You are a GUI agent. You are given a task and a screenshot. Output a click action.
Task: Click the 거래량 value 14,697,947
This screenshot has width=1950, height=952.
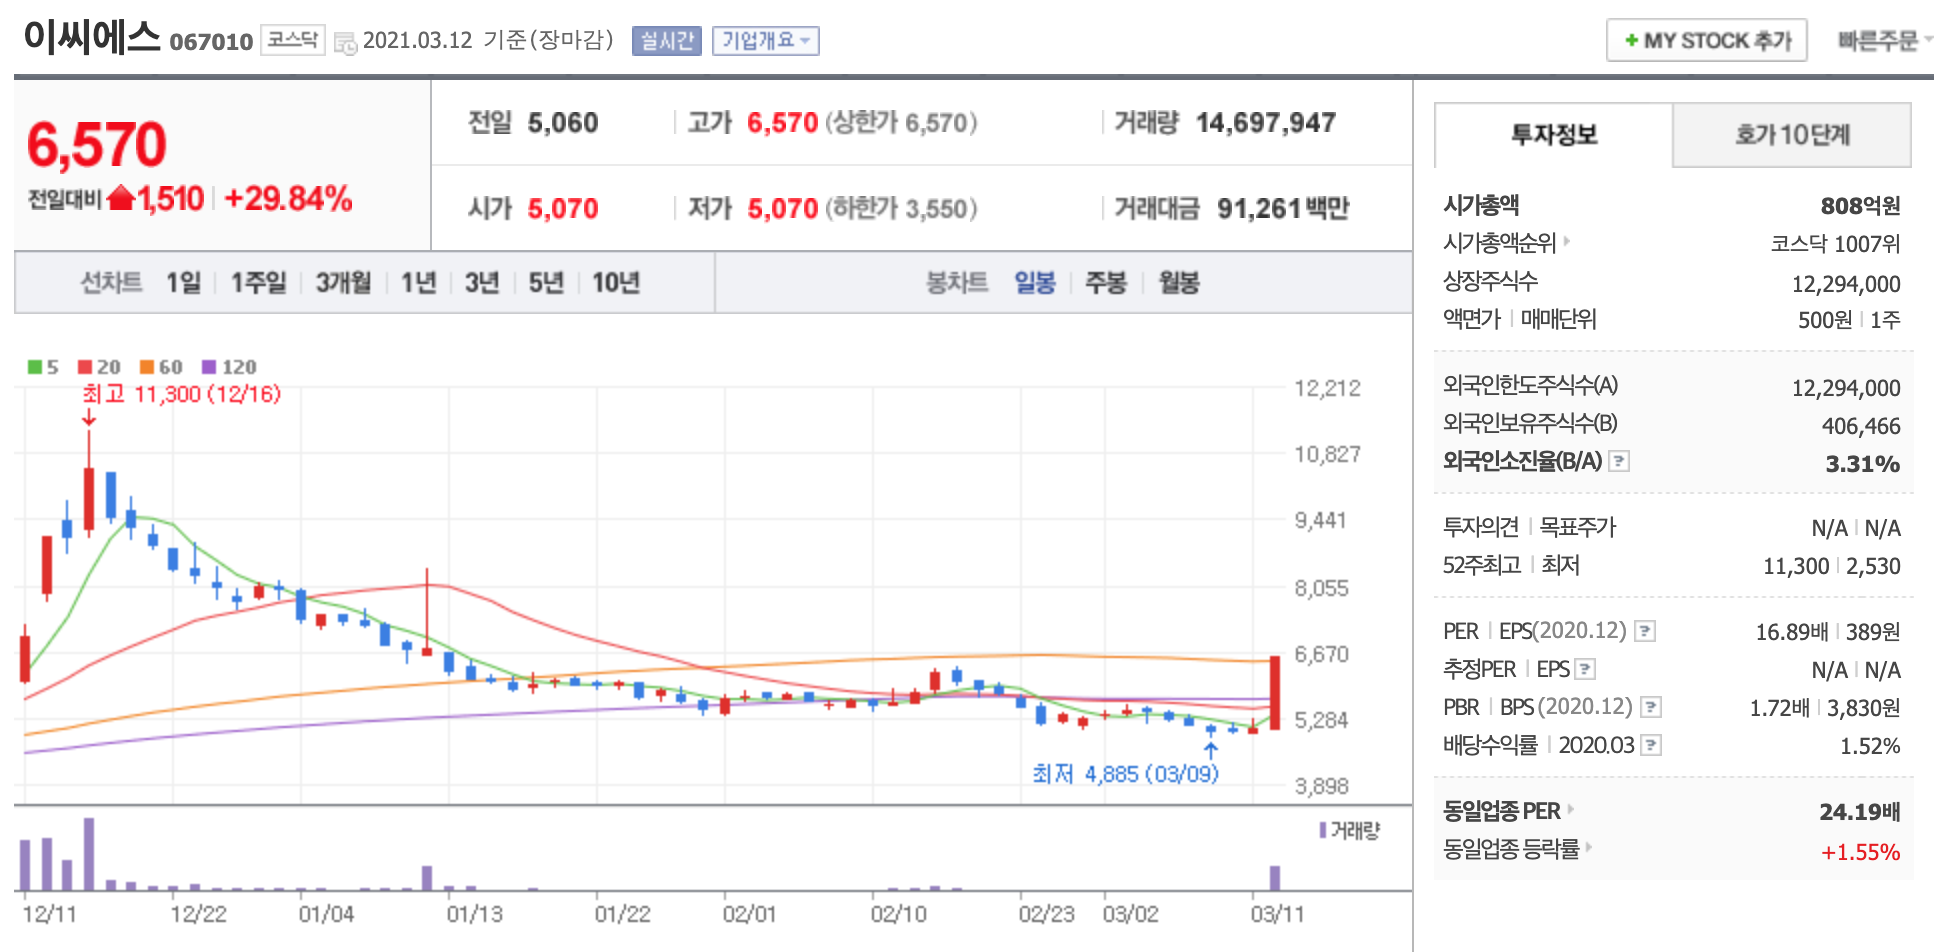tap(1266, 123)
